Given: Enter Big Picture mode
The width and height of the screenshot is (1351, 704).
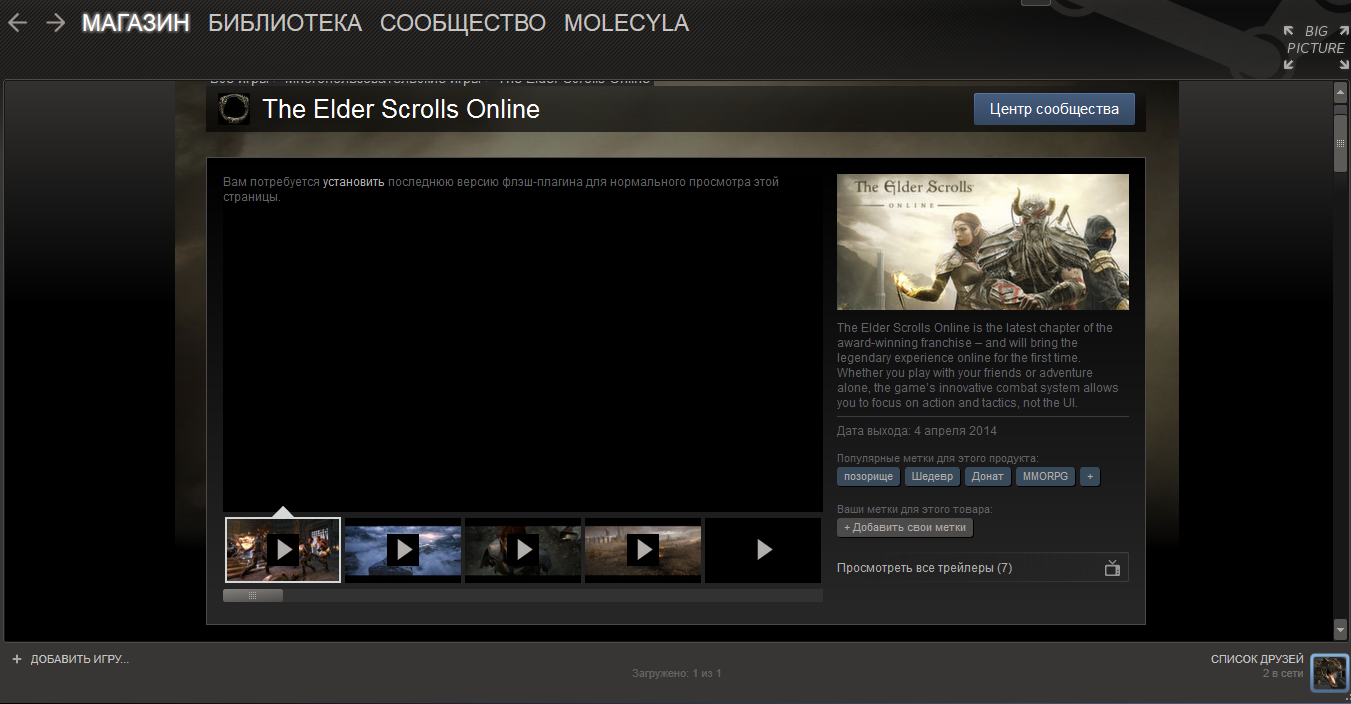Looking at the screenshot, I should tap(1316, 47).
